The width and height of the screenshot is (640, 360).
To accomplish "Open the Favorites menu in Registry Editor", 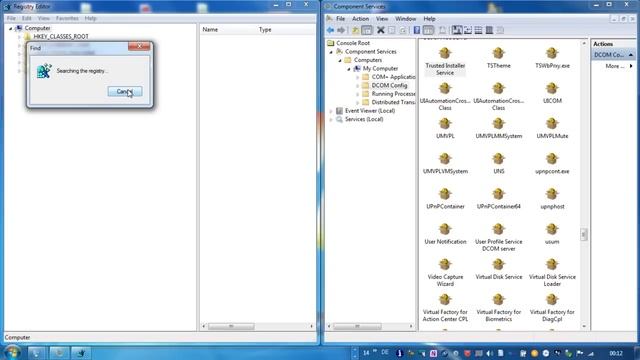I will (x=67, y=18).
